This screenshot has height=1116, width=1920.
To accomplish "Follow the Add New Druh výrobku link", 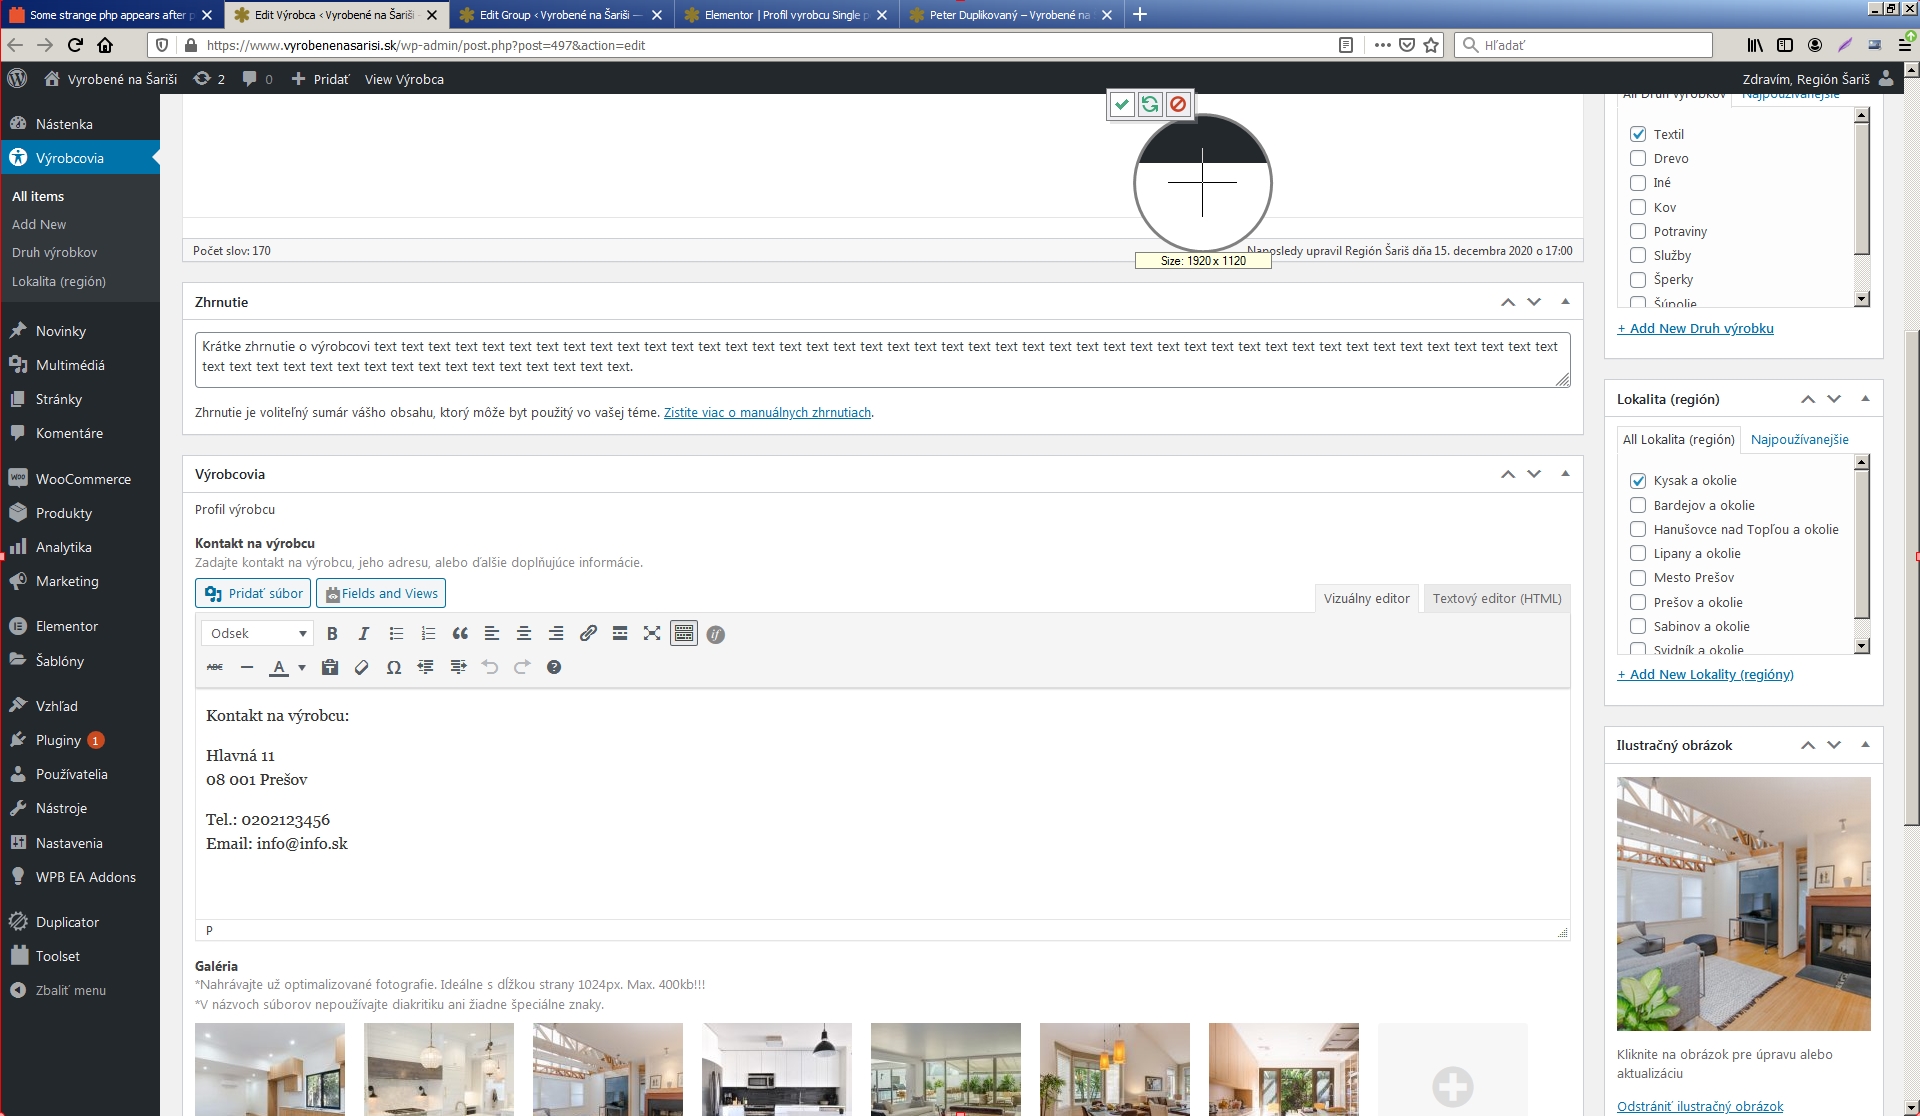I will point(1695,328).
